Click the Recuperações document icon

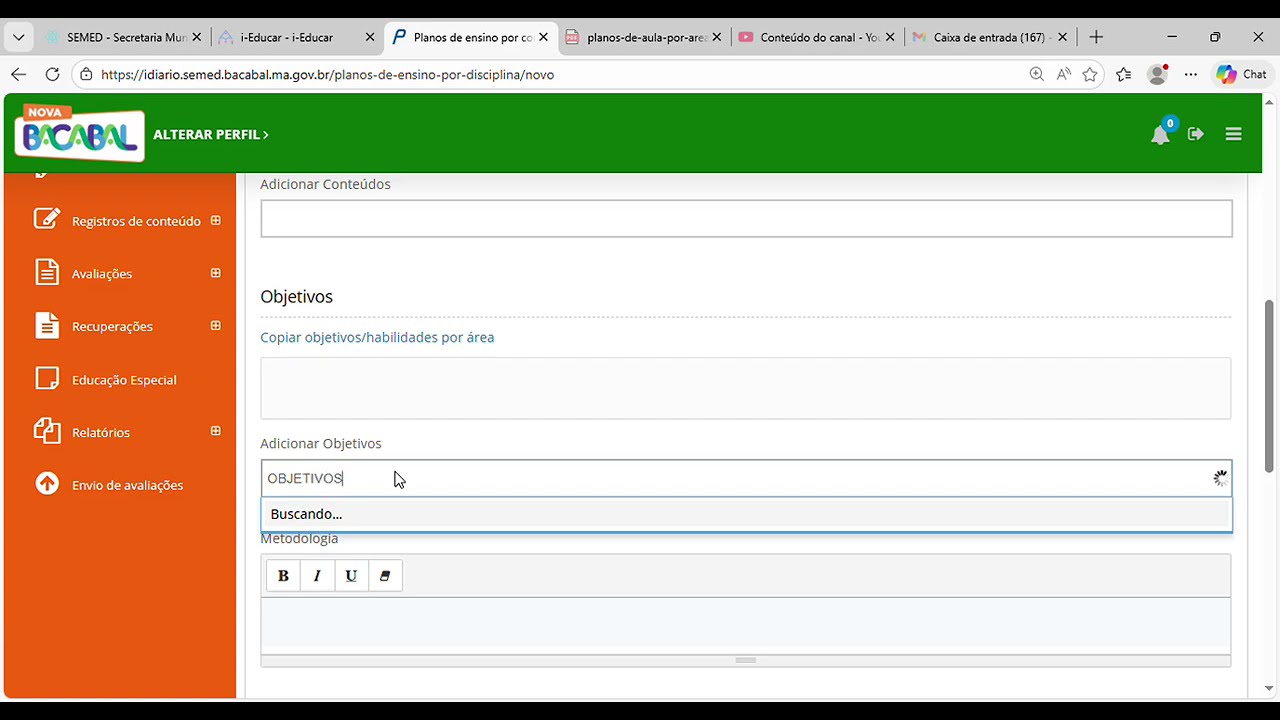[47, 325]
